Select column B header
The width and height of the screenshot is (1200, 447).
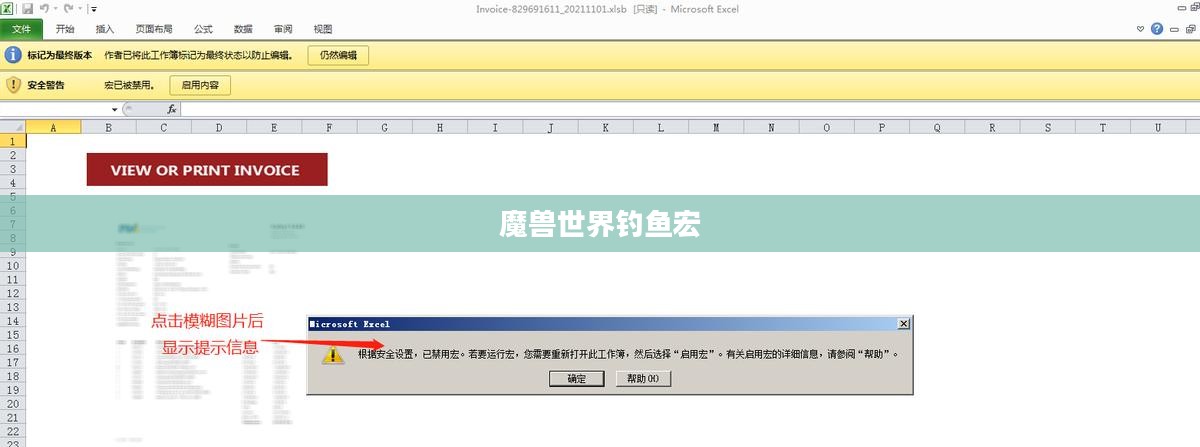pos(108,127)
